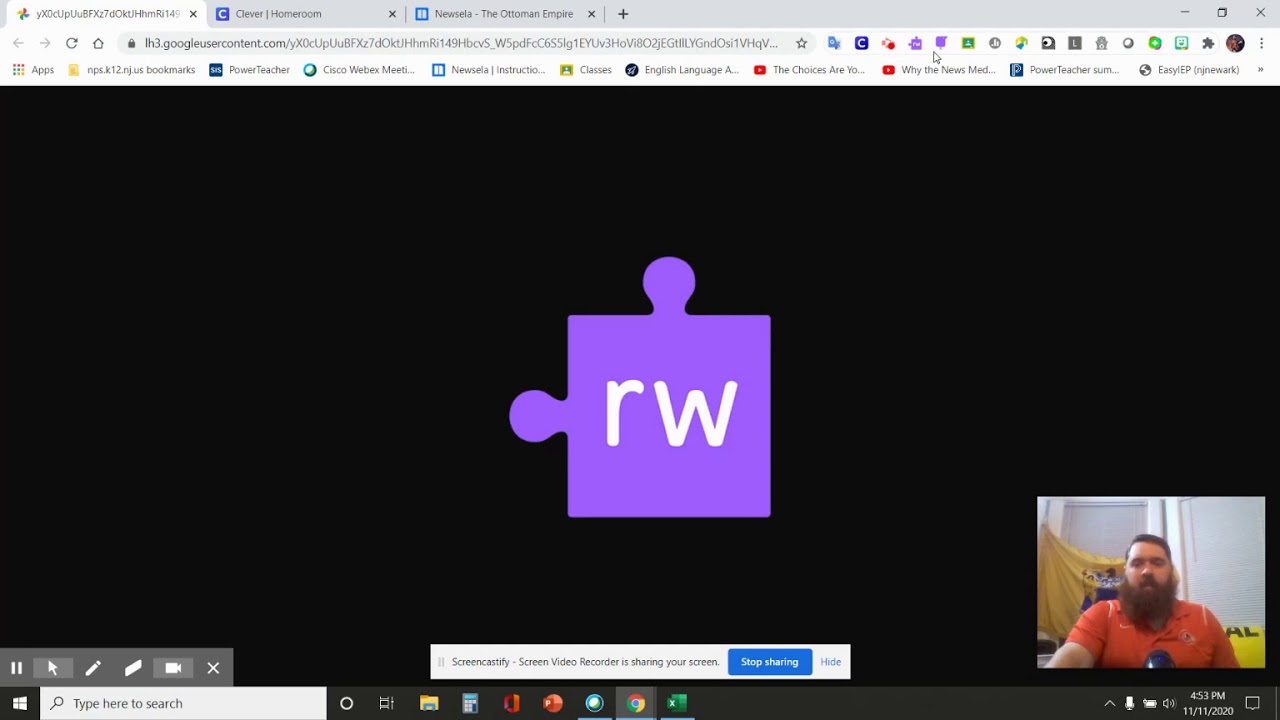
Task: Hide the screen sharing notification bar
Action: (x=831, y=662)
